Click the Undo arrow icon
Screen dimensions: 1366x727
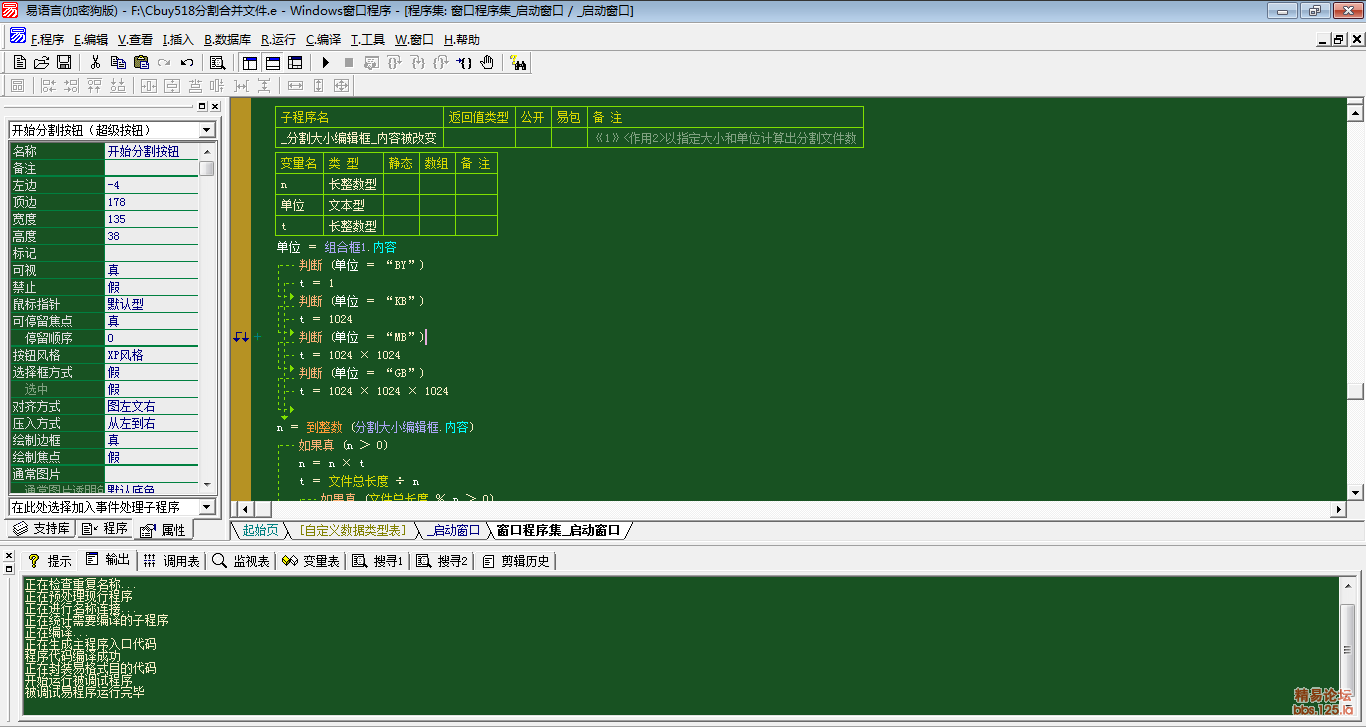tap(187, 63)
